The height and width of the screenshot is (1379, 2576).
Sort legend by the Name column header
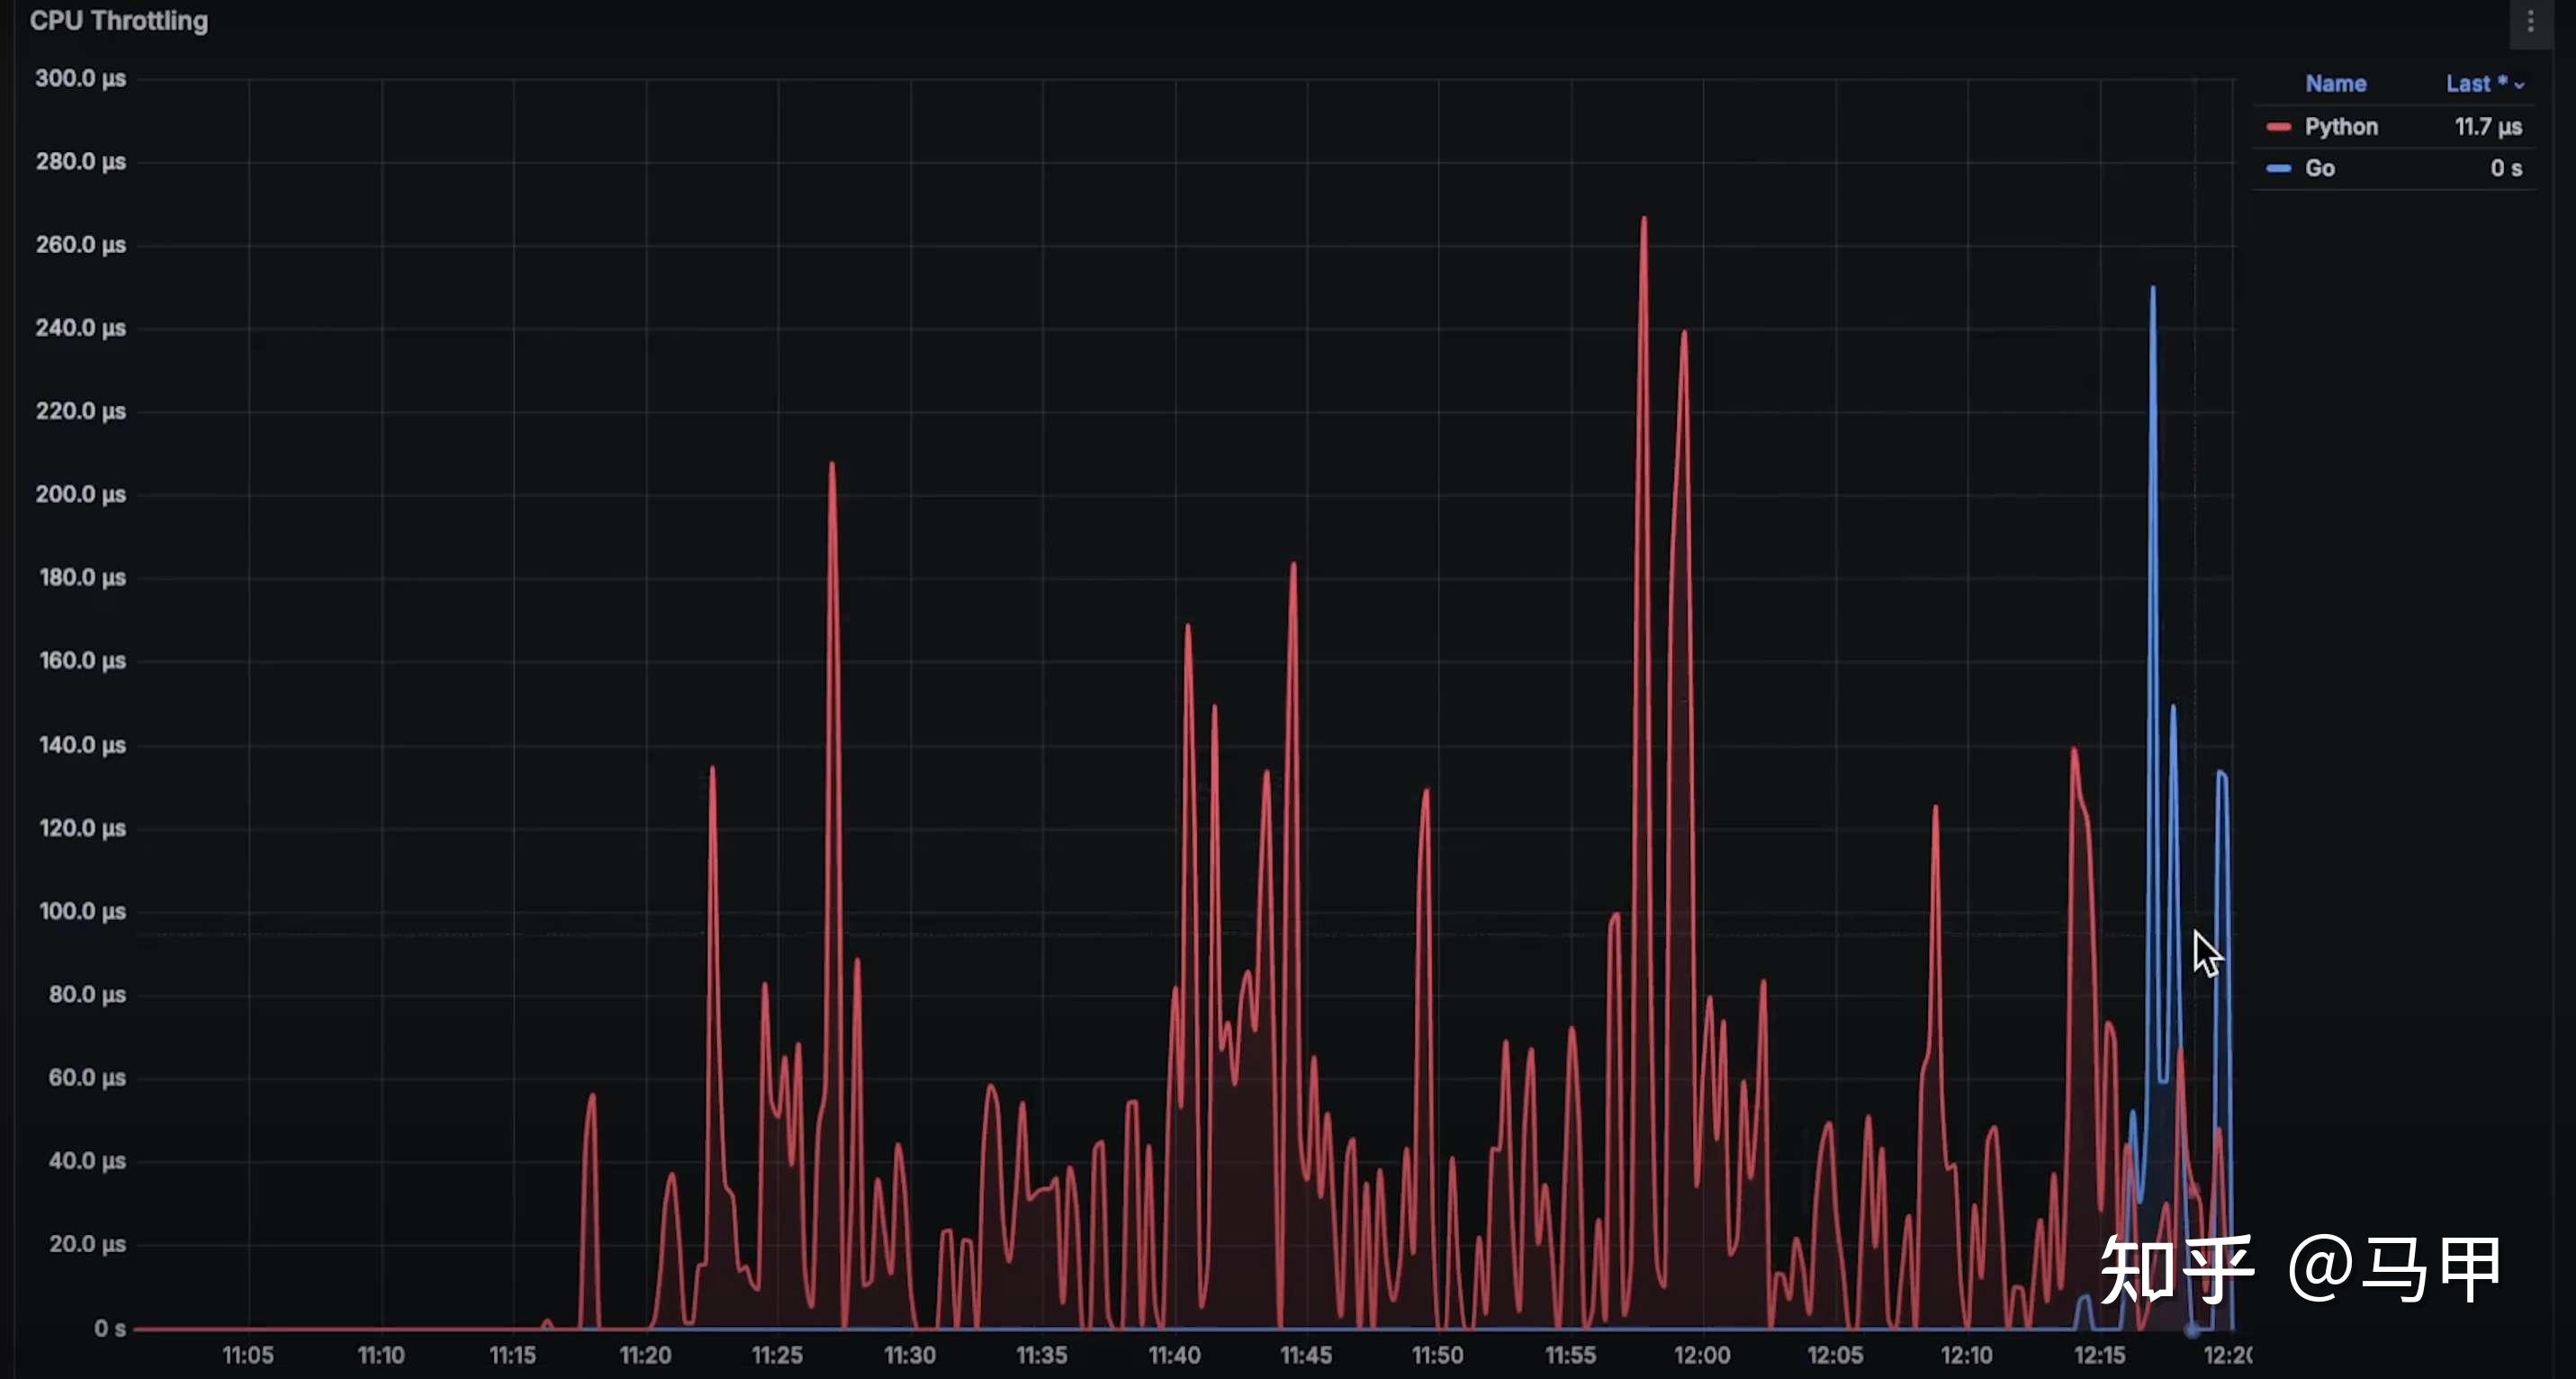pyautogui.click(x=2335, y=84)
